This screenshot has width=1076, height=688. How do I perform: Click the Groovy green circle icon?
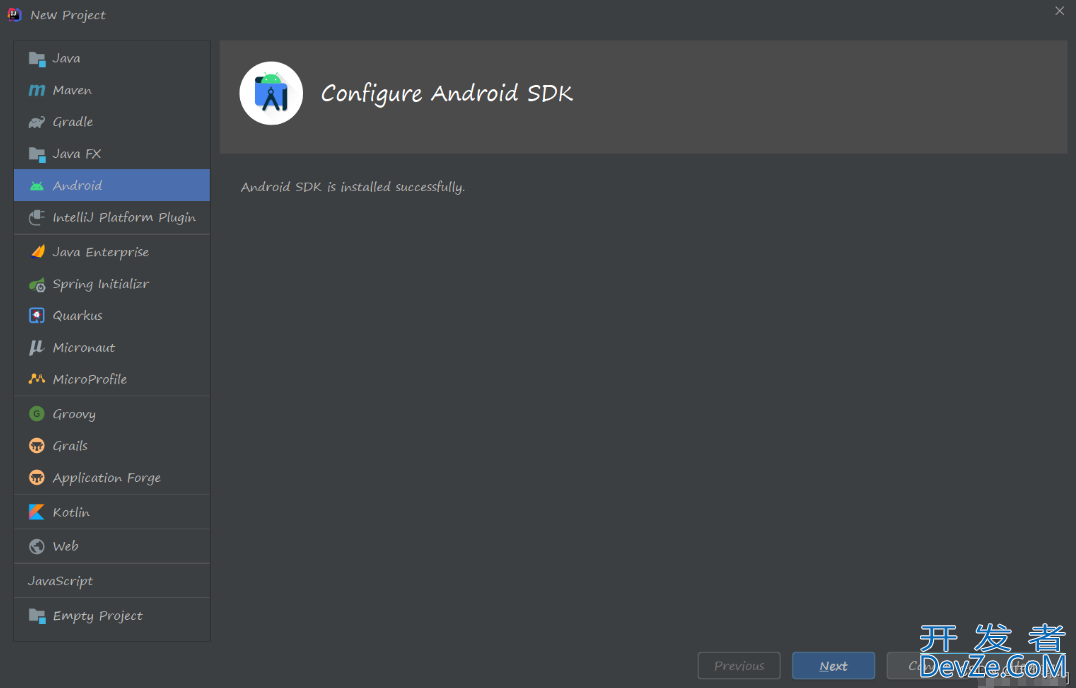(x=37, y=414)
